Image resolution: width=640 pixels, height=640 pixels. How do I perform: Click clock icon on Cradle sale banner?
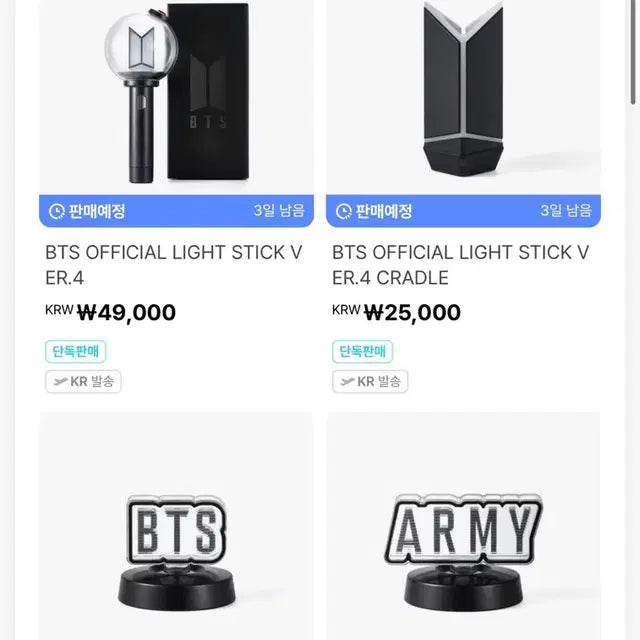pos(344,211)
